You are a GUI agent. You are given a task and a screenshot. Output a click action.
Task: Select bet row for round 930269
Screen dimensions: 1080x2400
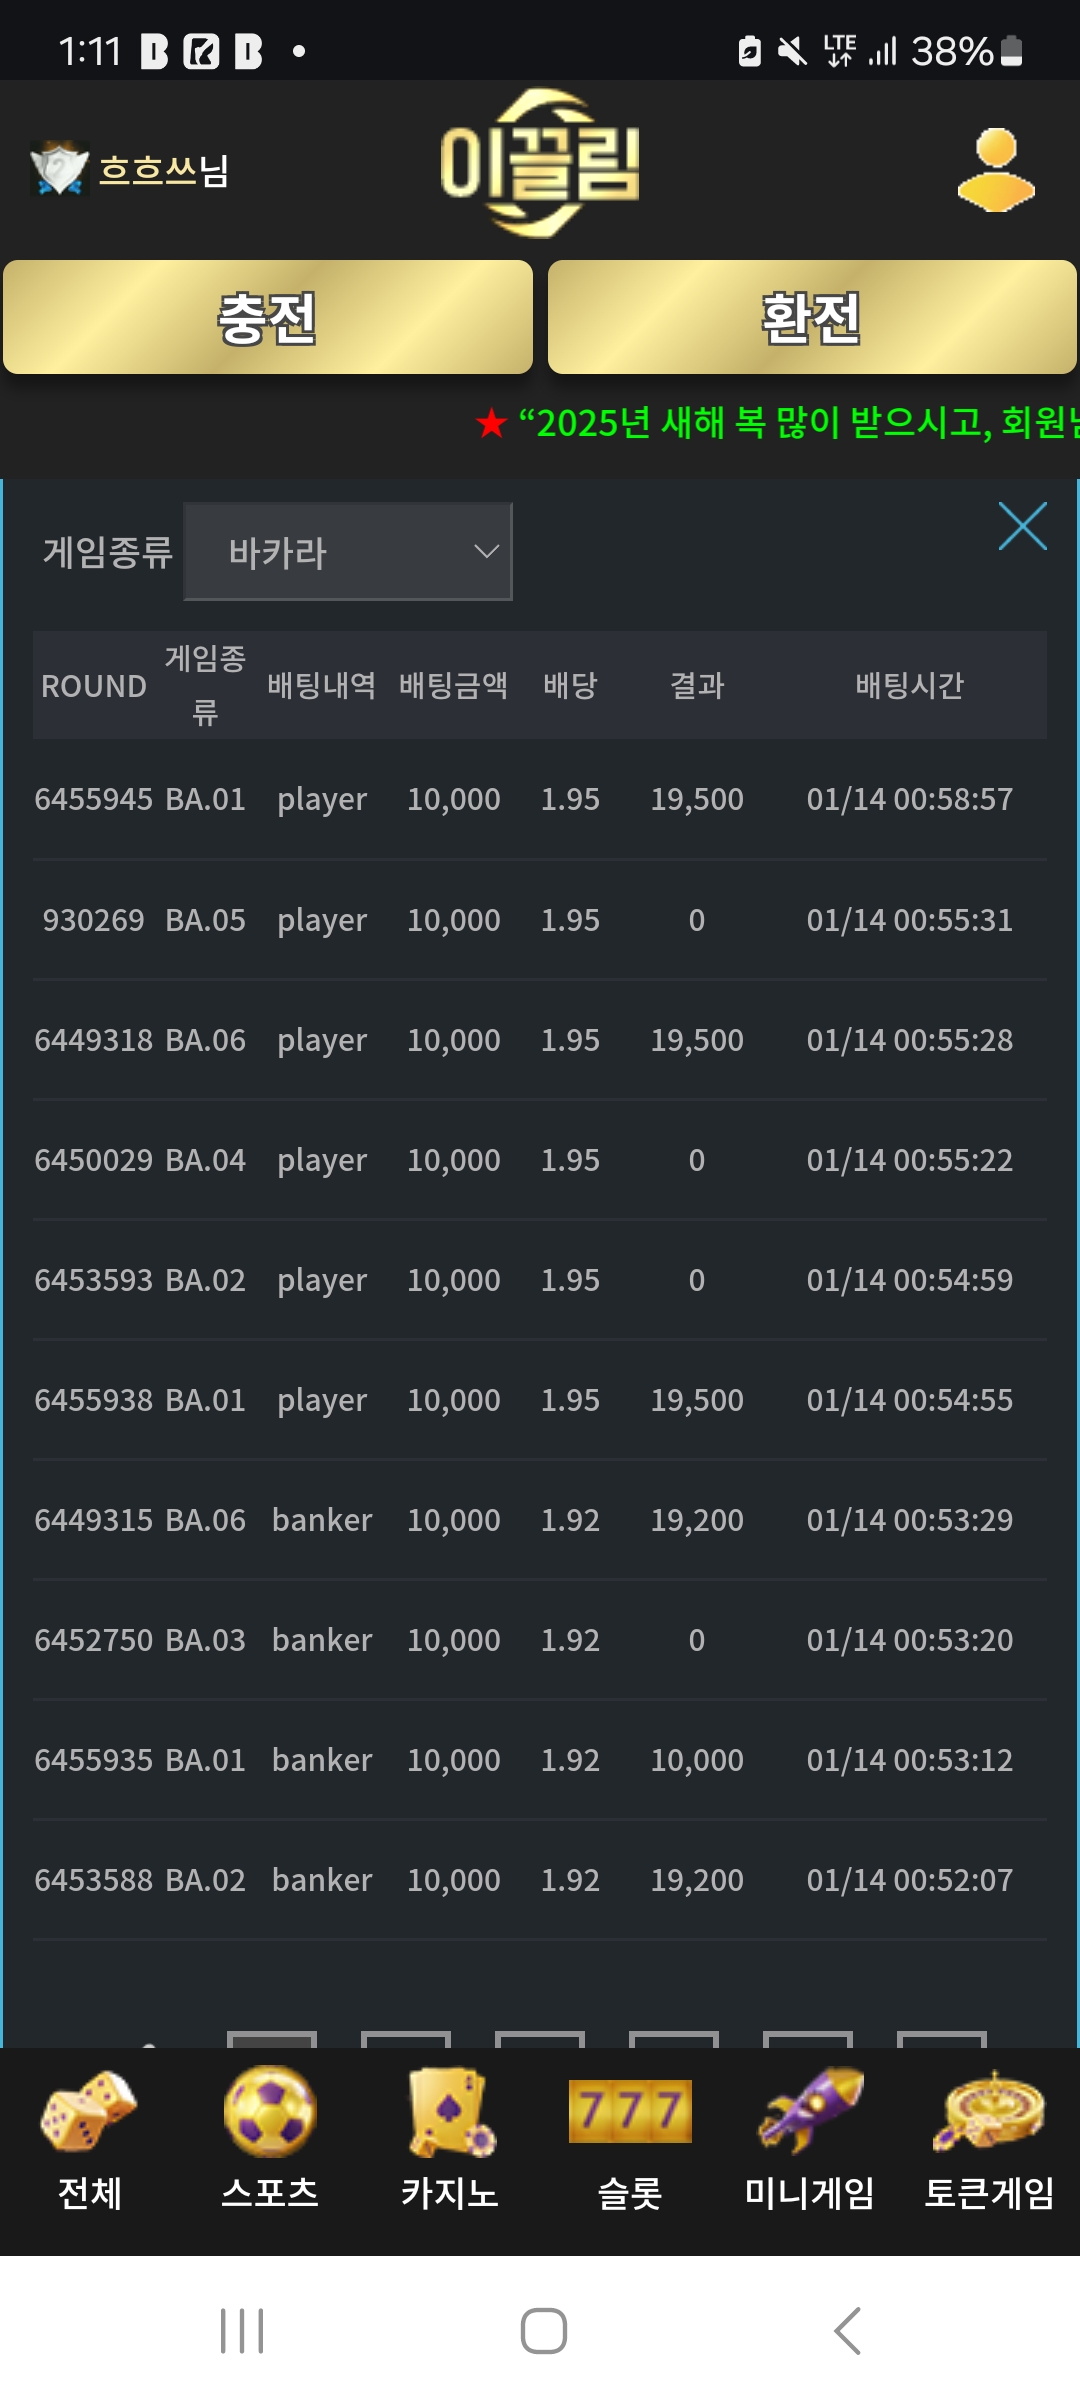click(x=540, y=920)
